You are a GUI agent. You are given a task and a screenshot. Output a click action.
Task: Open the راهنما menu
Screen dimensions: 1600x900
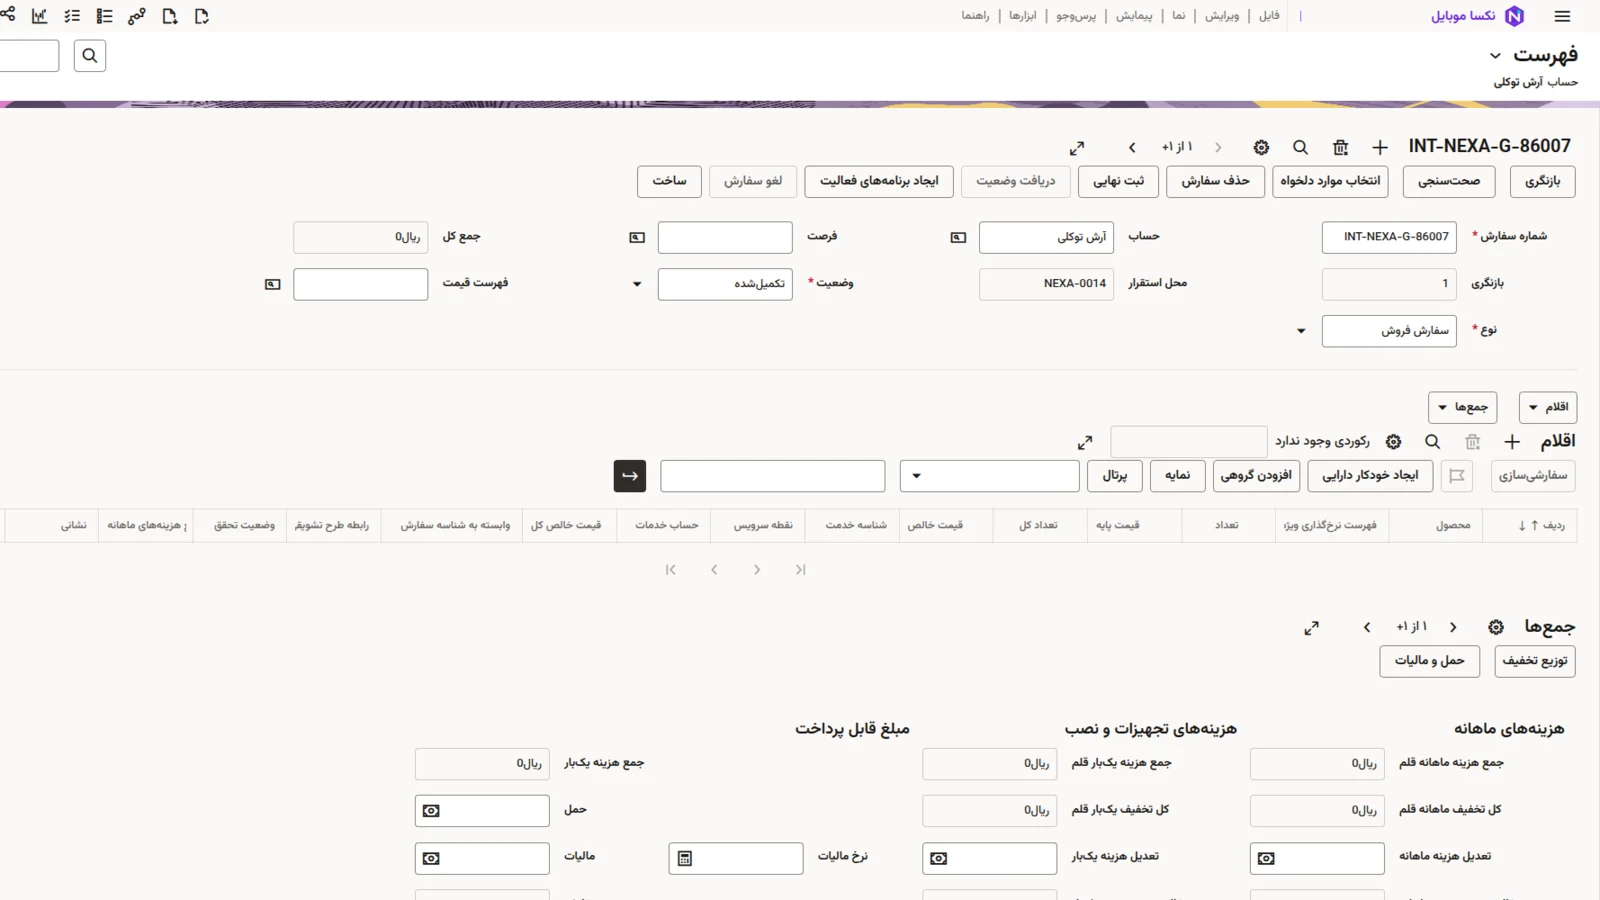point(975,16)
